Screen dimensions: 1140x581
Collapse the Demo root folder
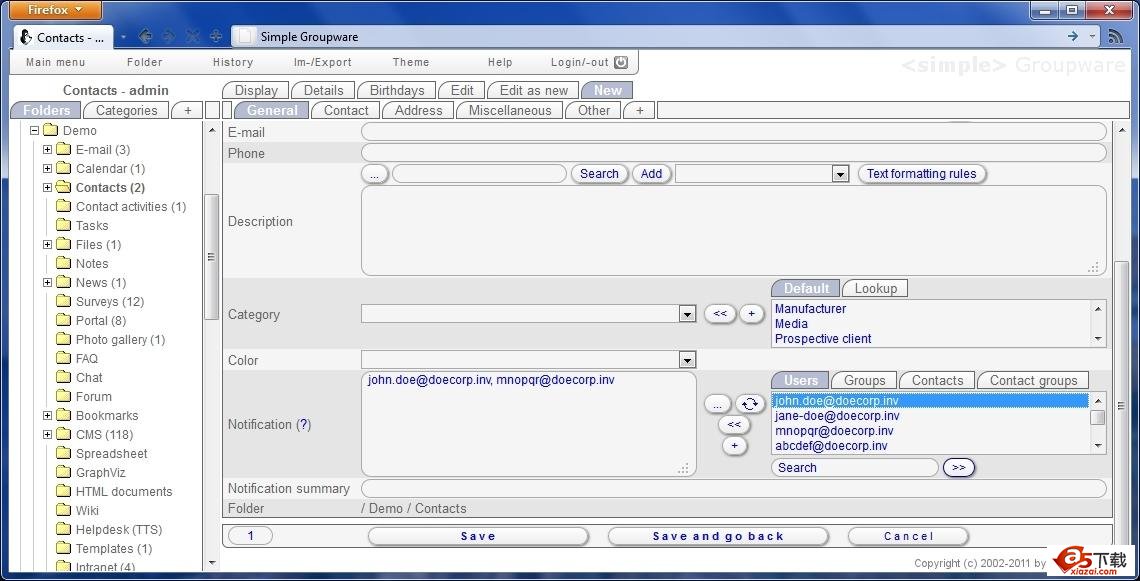(34, 130)
